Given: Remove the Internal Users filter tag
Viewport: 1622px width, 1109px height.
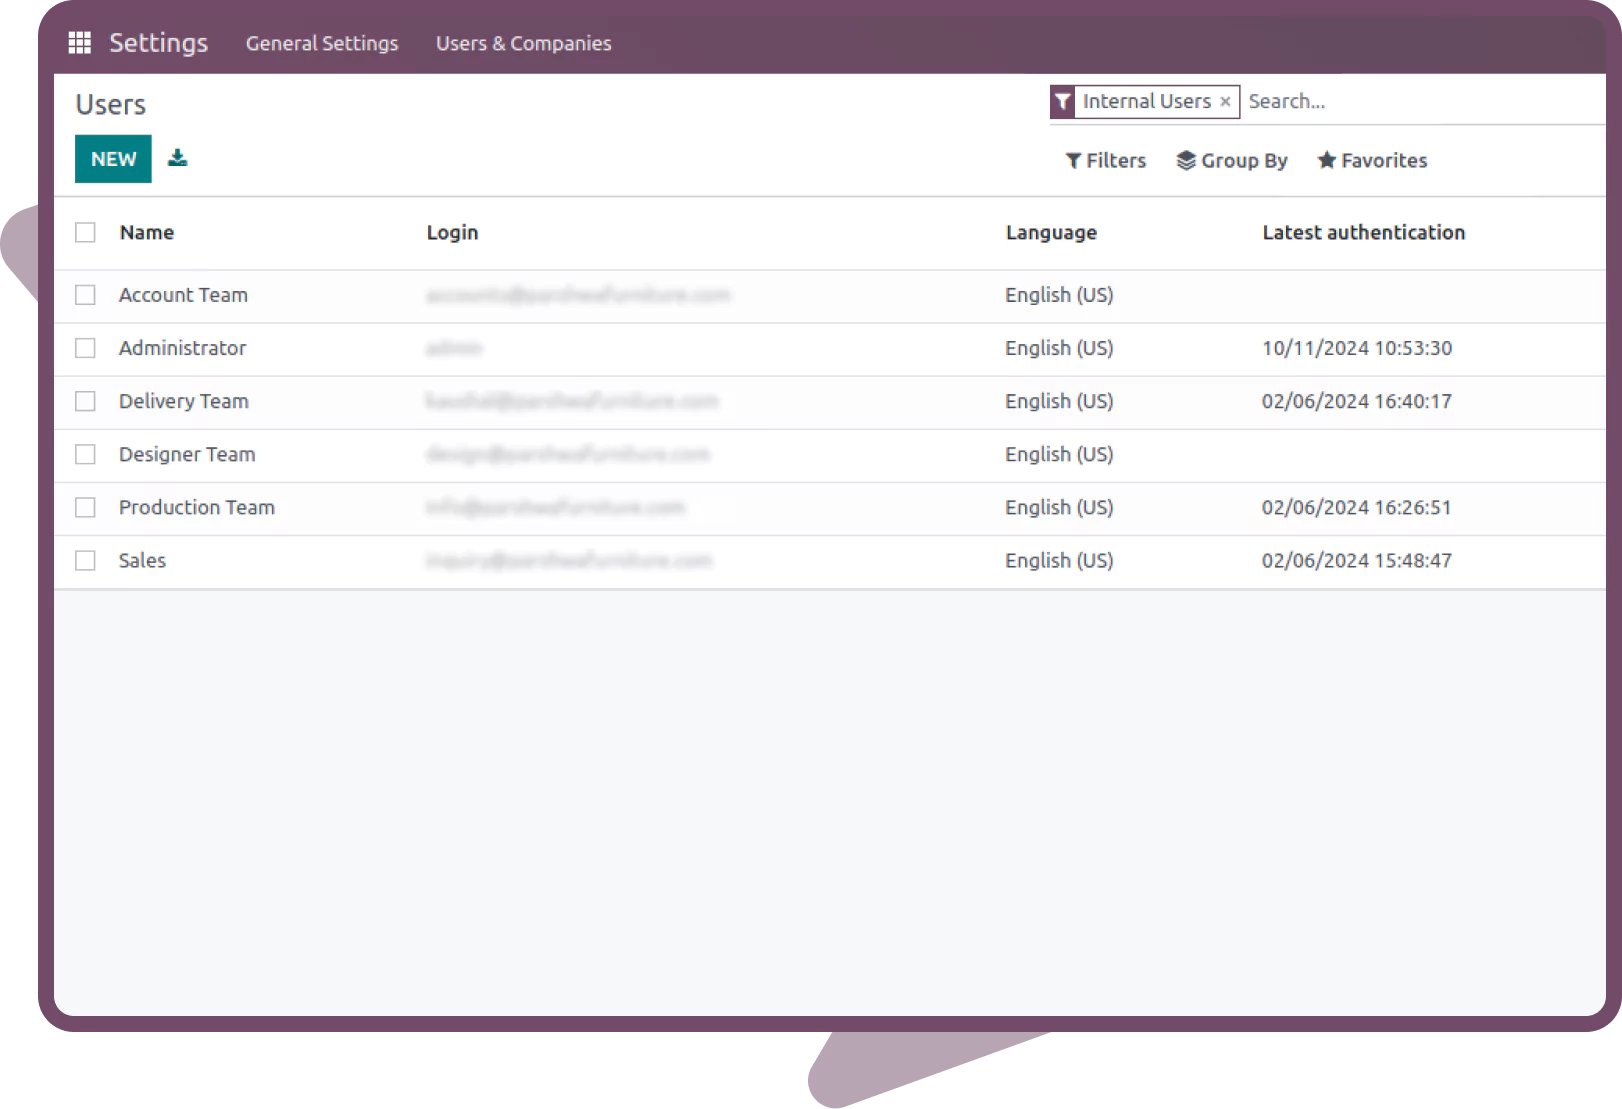Looking at the screenshot, I should [x=1225, y=102].
